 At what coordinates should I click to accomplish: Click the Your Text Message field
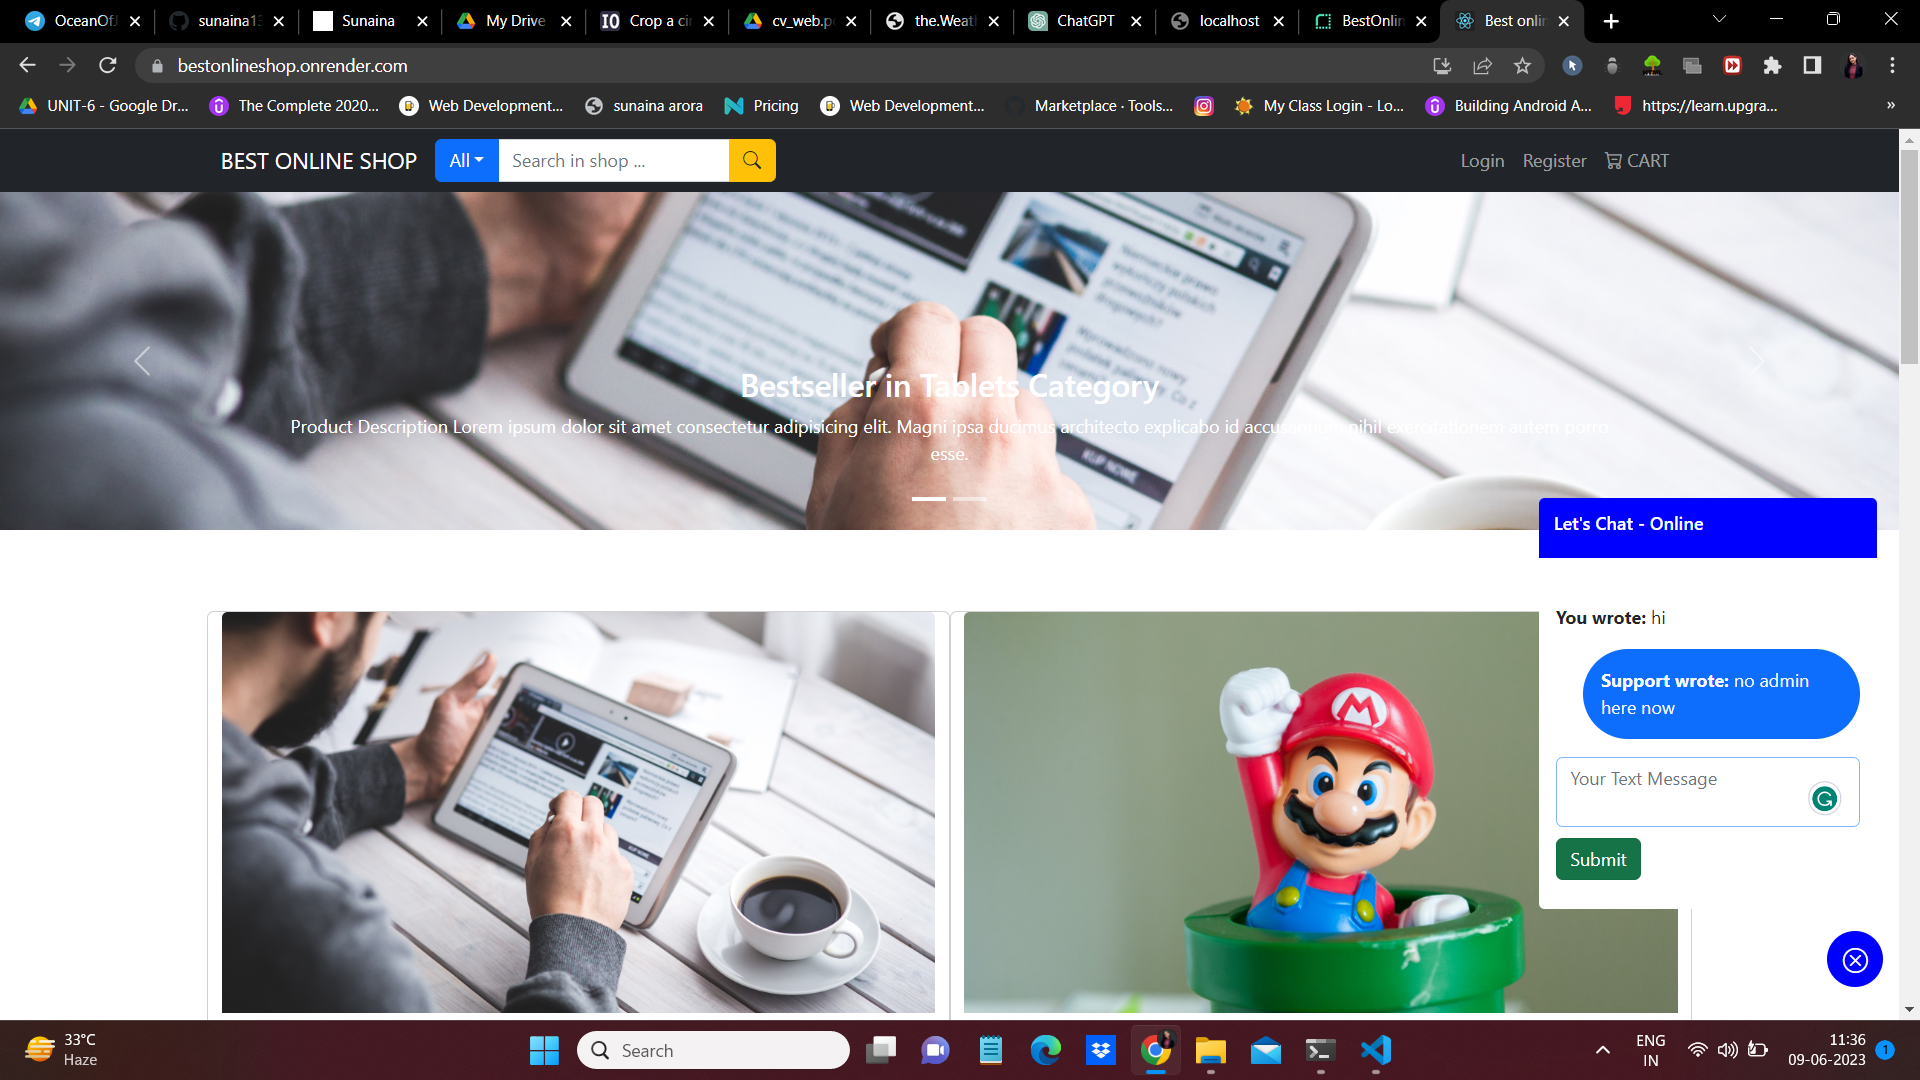tap(1680, 791)
